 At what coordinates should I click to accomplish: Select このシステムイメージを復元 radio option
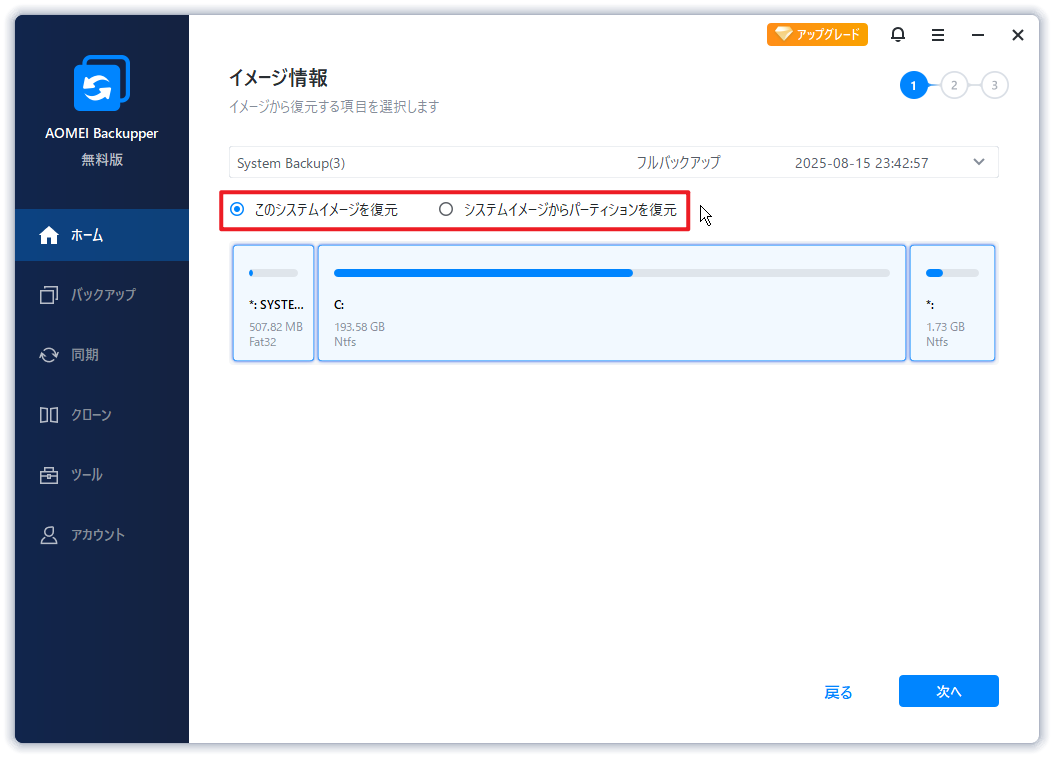235,209
